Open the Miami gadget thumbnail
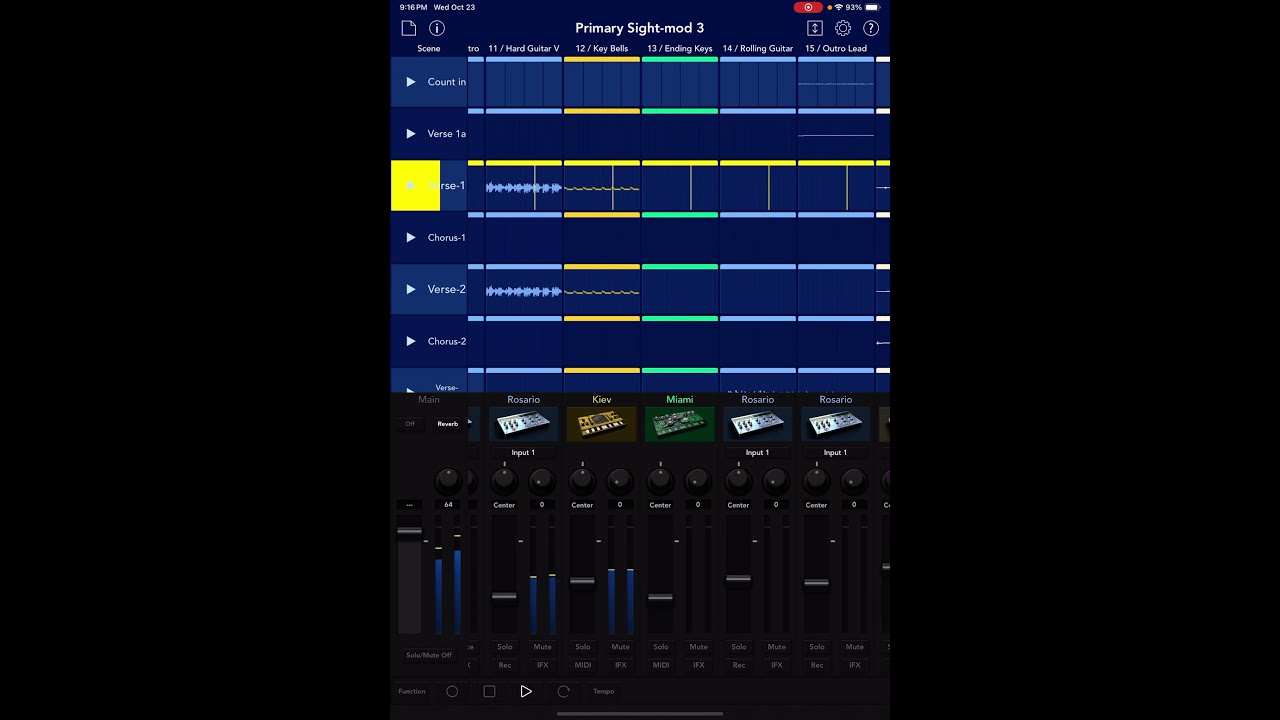Viewport: 1280px width, 720px height. (680, 424)
